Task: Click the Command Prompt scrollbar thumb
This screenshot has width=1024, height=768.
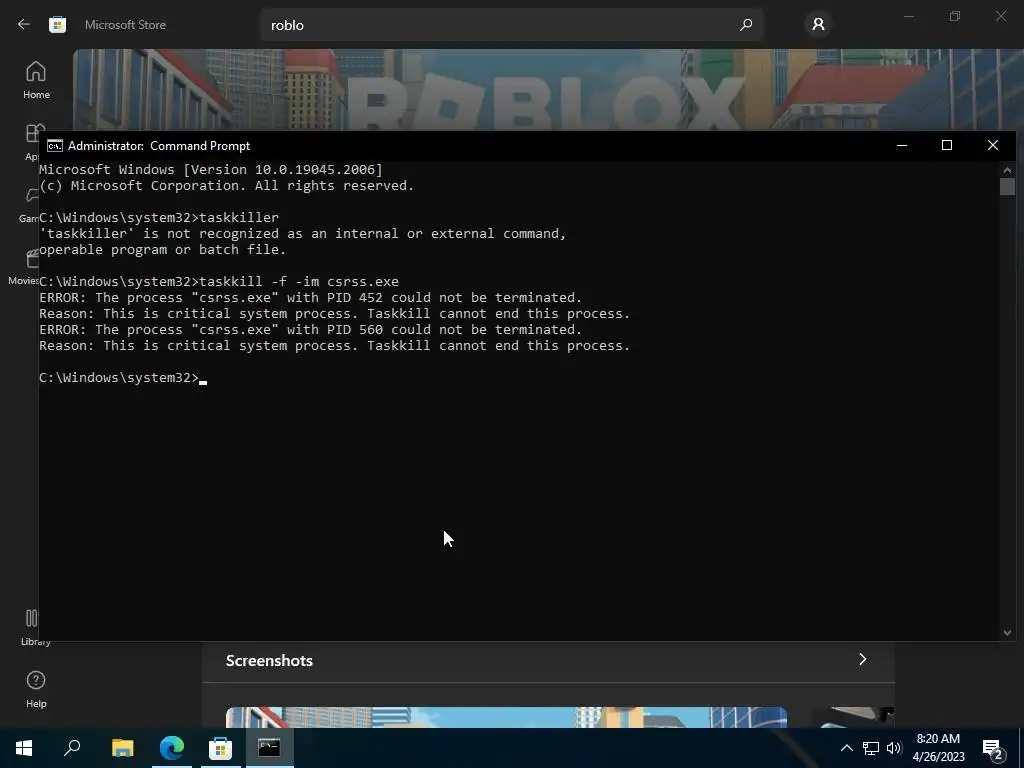Action: 1007,186
